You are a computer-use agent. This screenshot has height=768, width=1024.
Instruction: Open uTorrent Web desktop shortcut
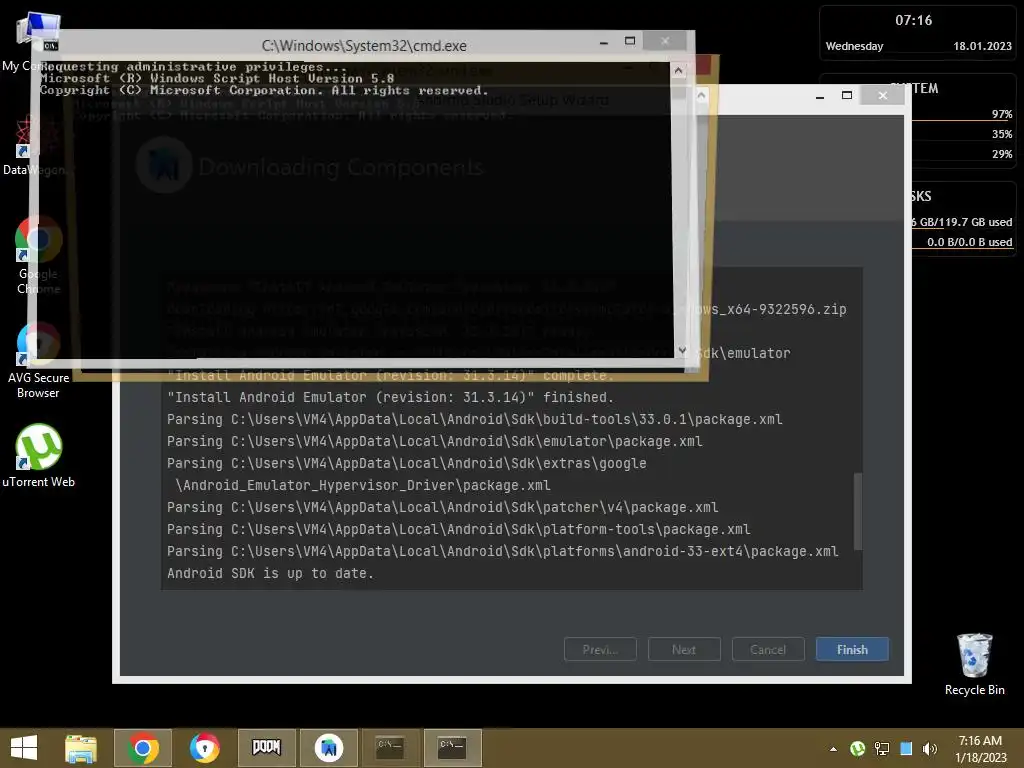(x=39, y=456)
